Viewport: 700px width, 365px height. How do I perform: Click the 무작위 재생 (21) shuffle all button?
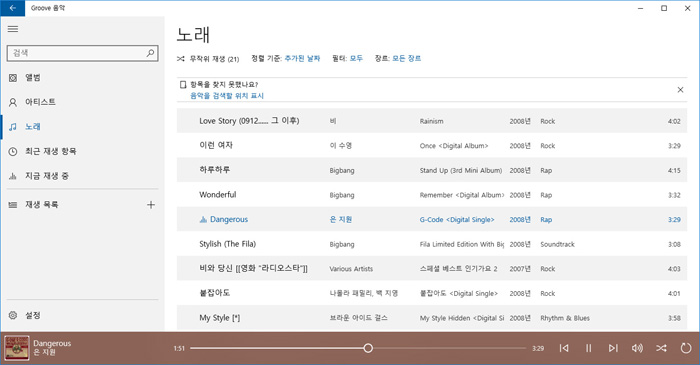coord(208,58)
